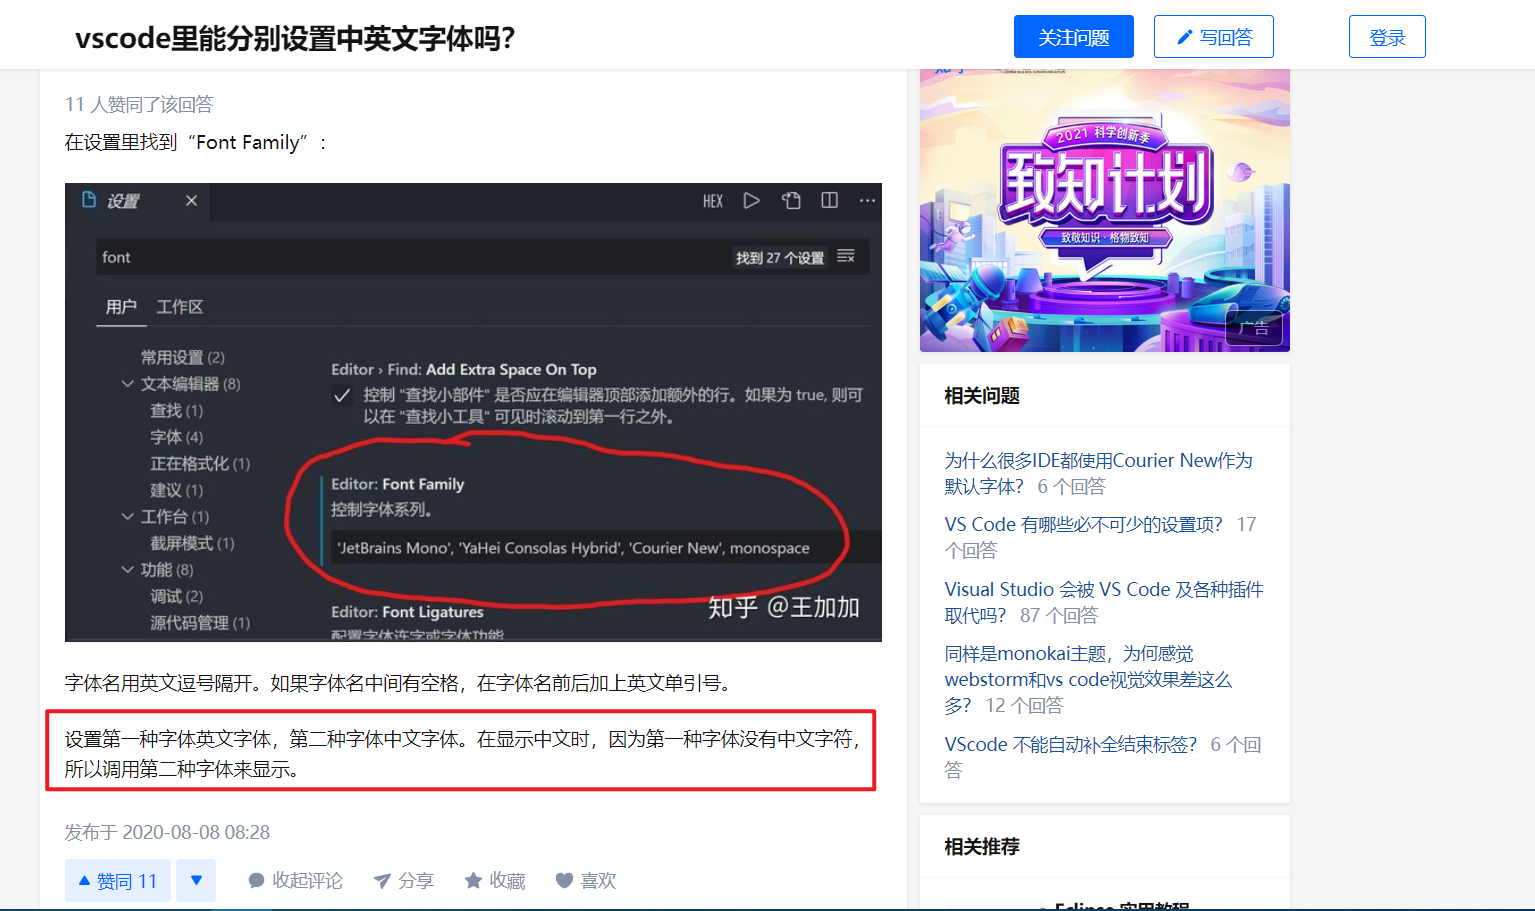1535x911 pixels.
Task: Click the open settings JSON file icon
Action: pyautogui.click(x=791, y=201)
